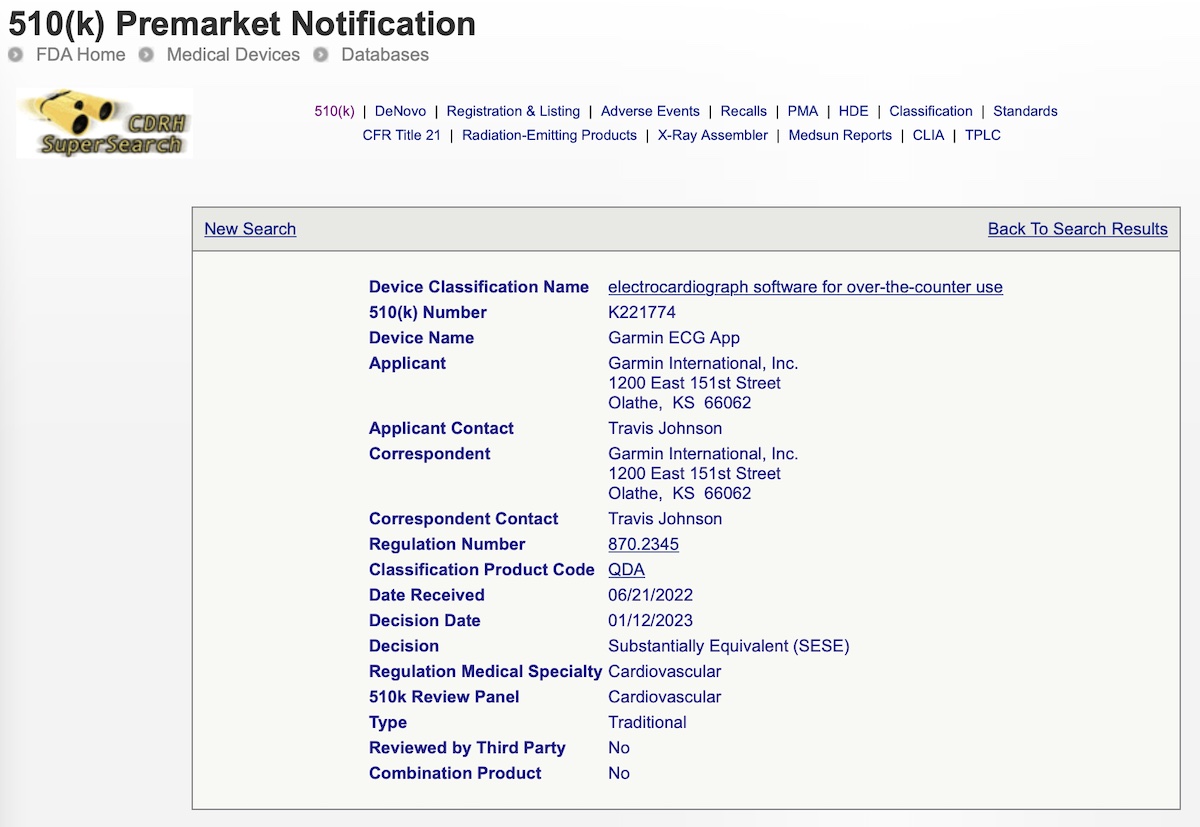The width and height of the screenshot is (1200, 827).
Task: Click the QDA product code link
Action: [x=626, y=570]
